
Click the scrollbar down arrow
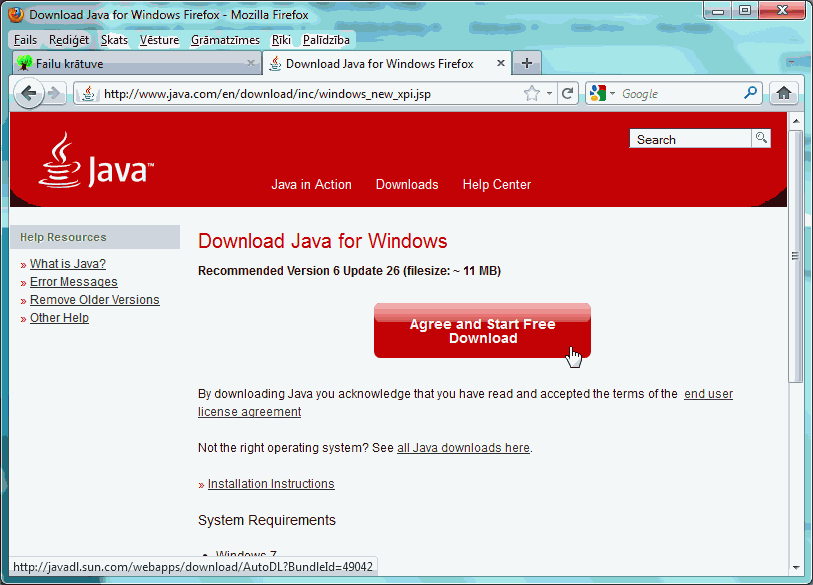point(796,567)
